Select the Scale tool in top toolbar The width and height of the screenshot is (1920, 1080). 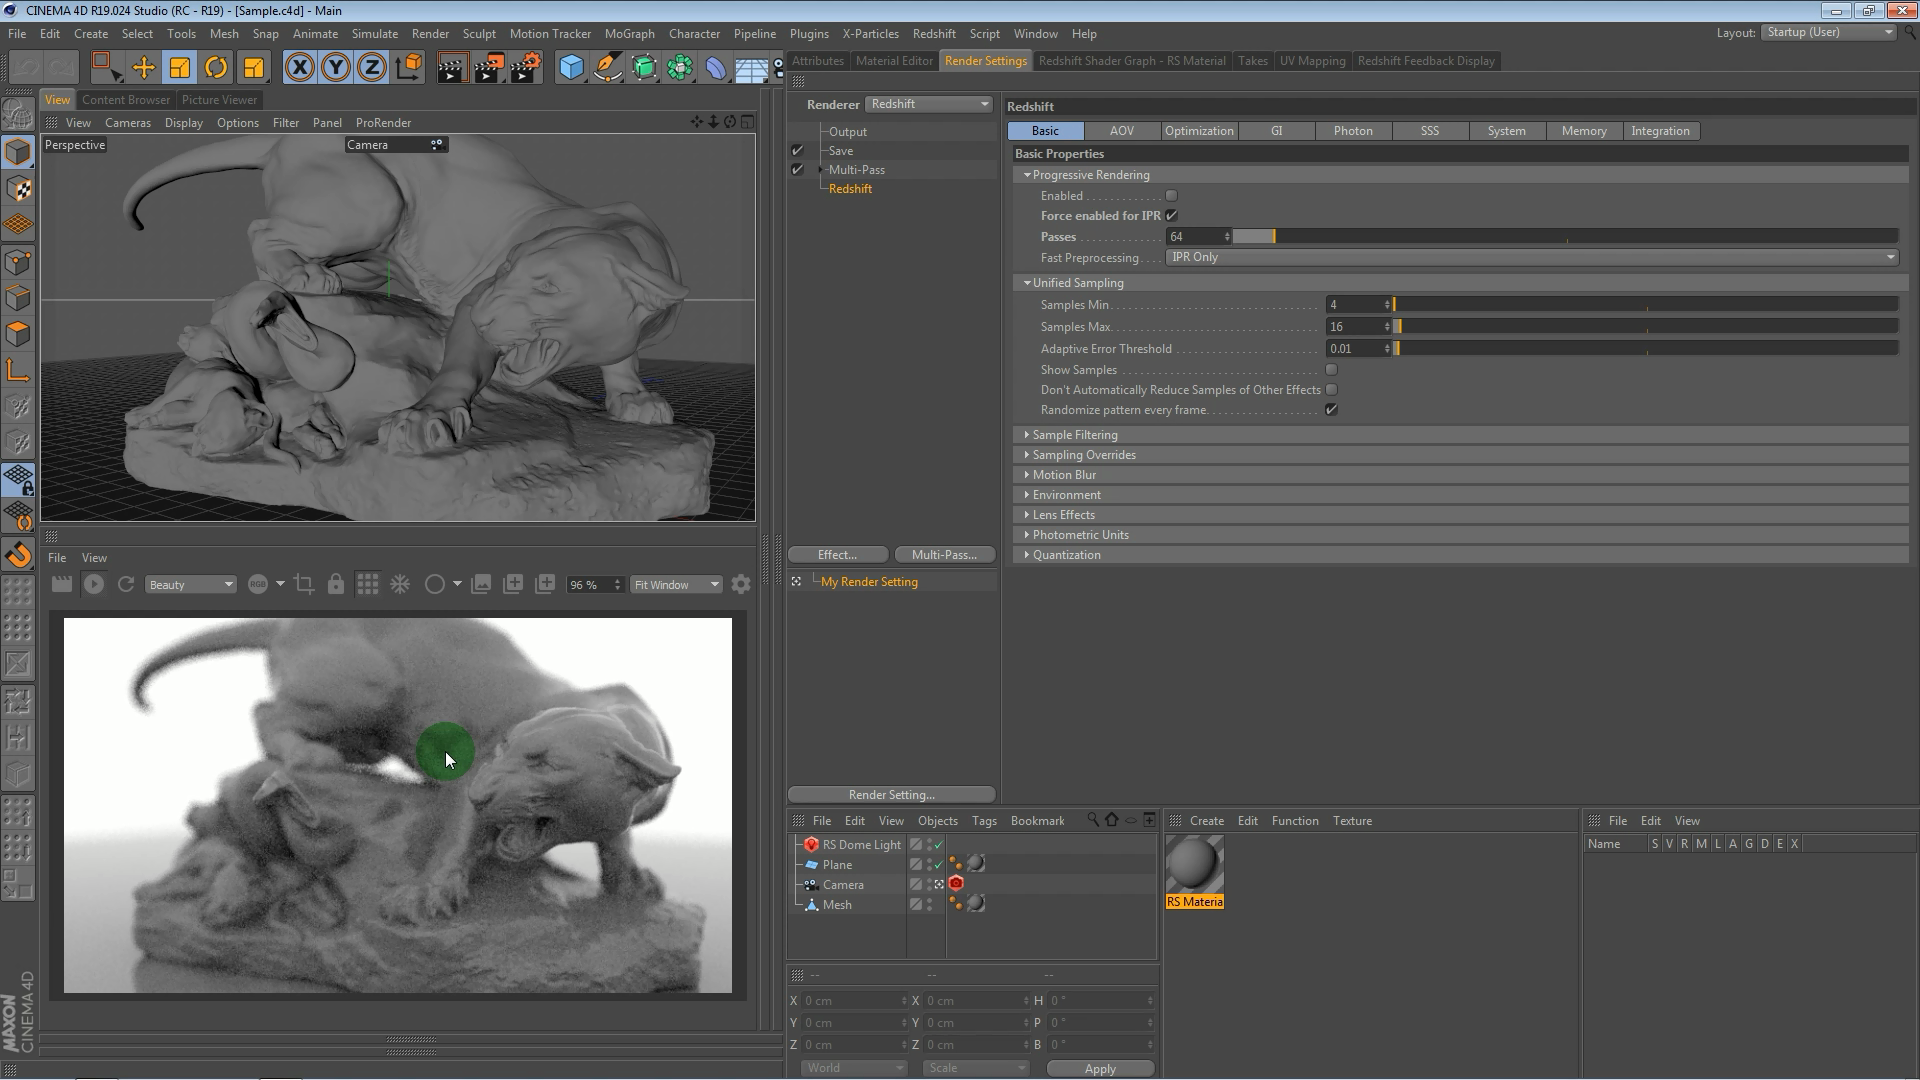tap(180, 68)
